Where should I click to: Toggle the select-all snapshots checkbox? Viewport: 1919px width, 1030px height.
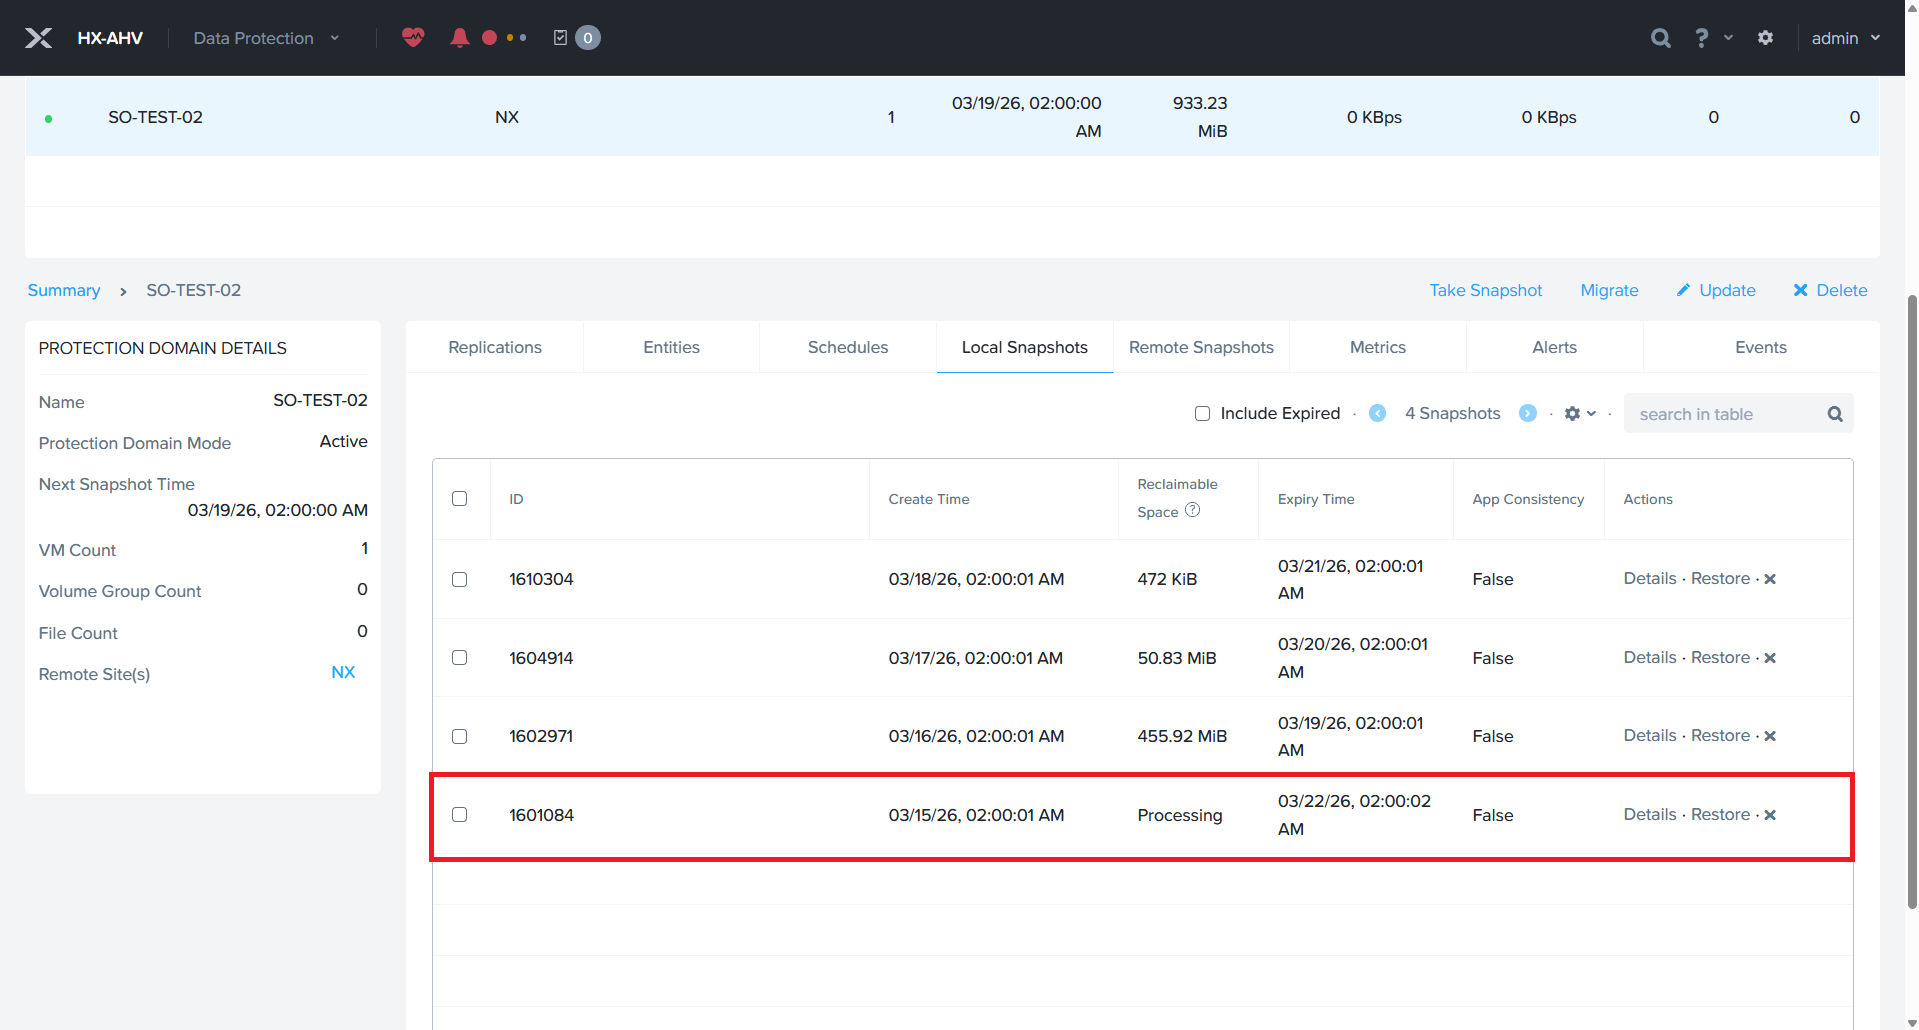(459, 498)
